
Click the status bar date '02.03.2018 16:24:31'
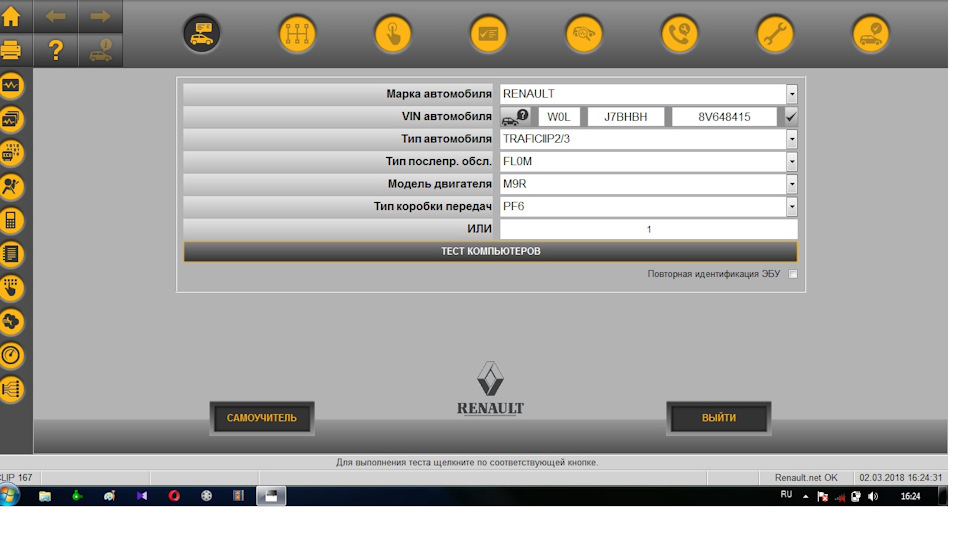point(900,478)
